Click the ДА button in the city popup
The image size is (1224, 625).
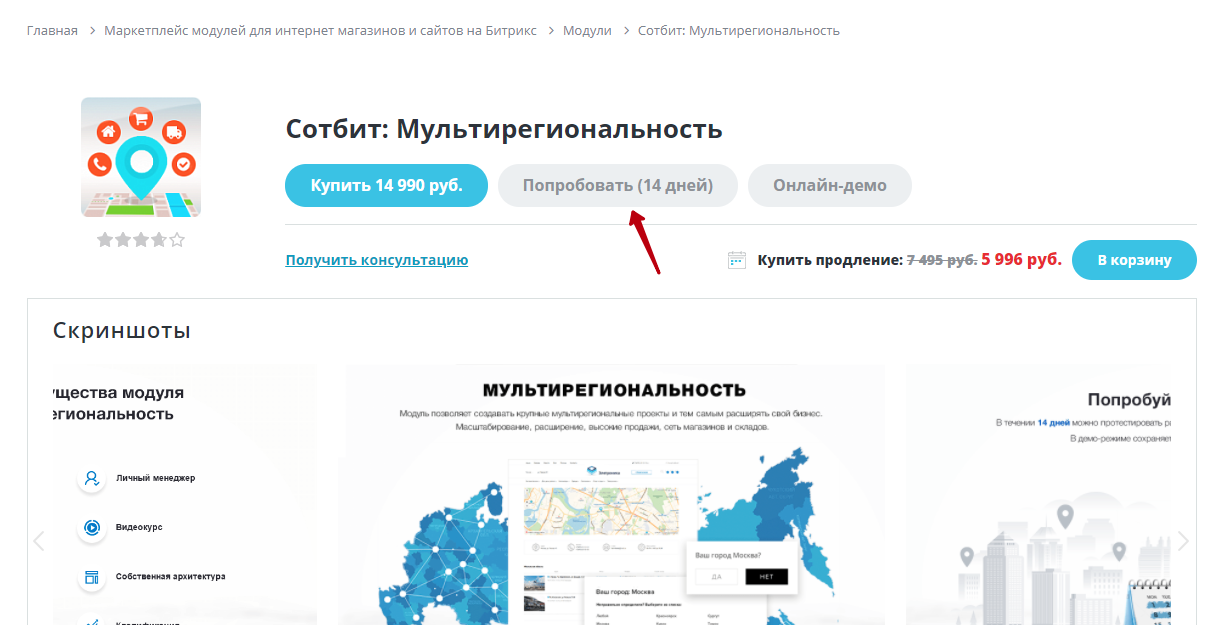pyautogui.click(x=716, y=577)
